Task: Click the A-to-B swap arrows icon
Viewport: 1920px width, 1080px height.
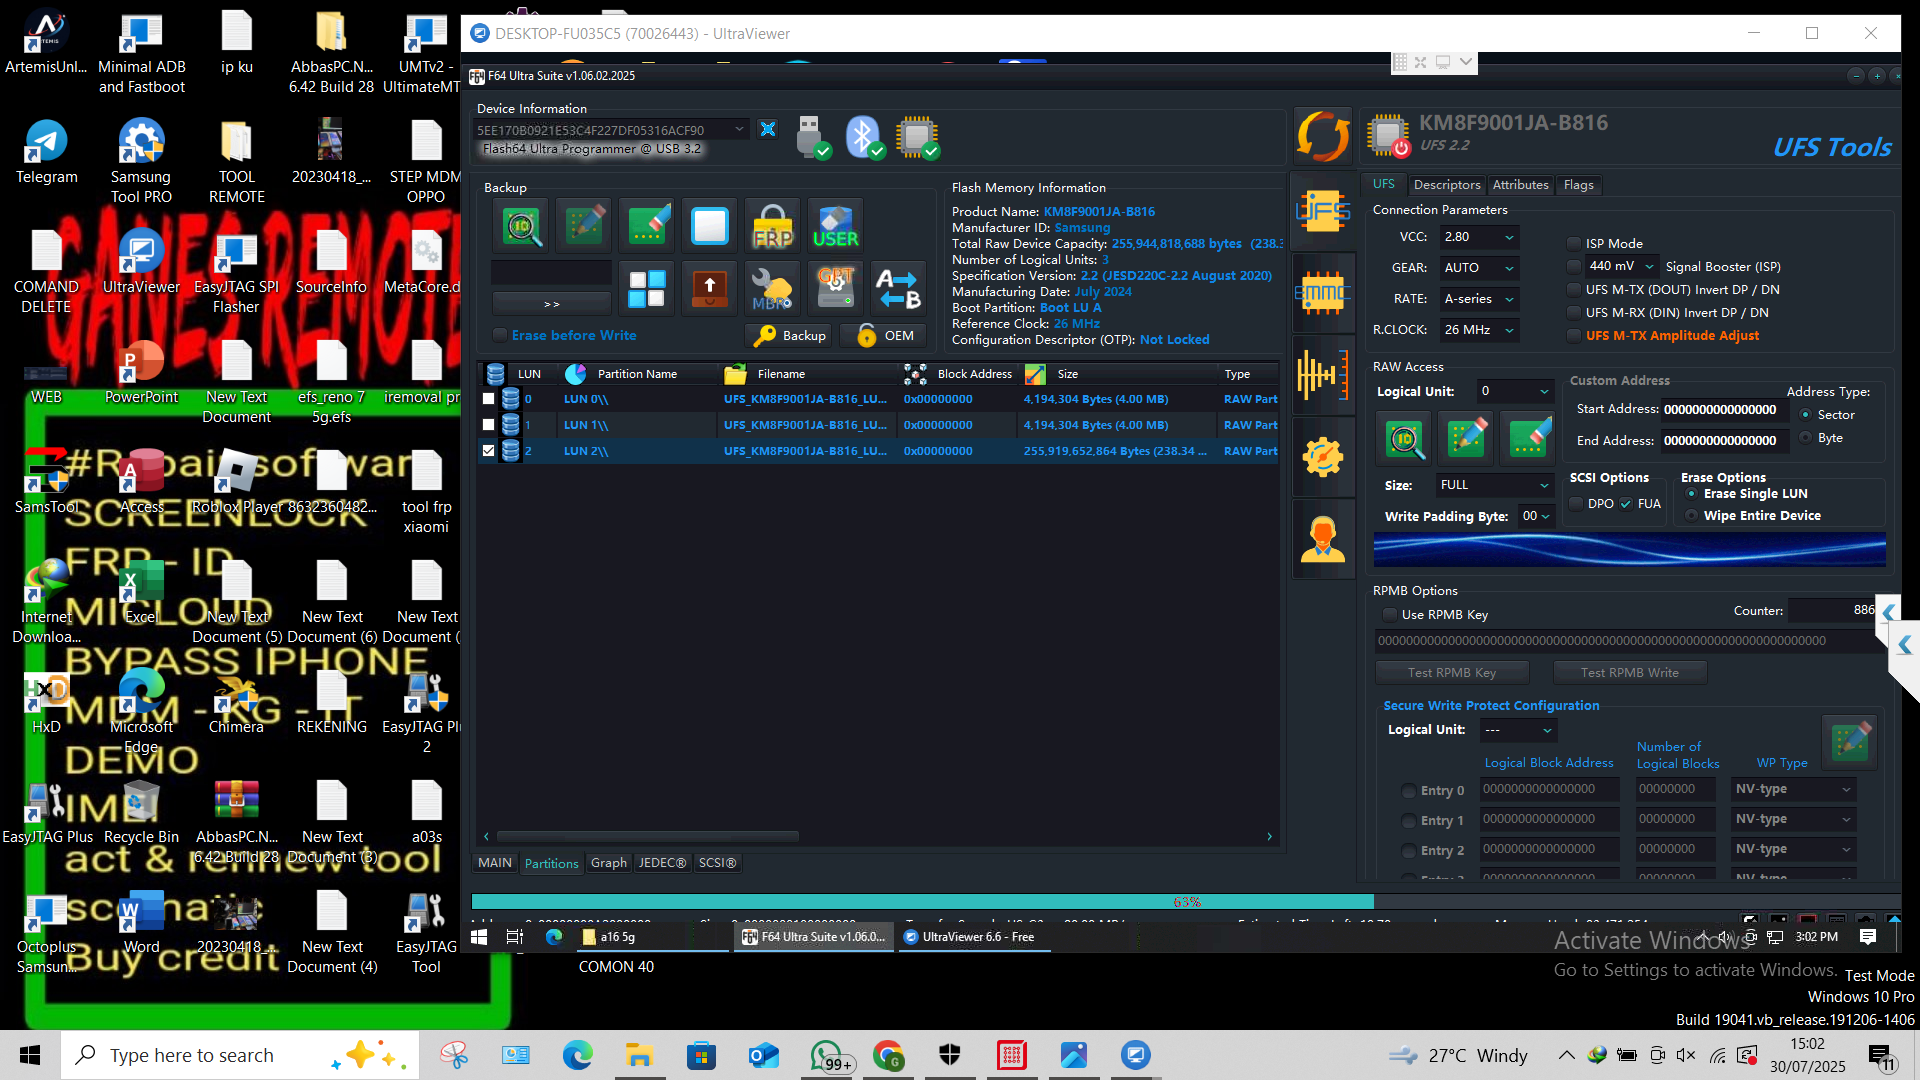Action: (x=898, y=288)
